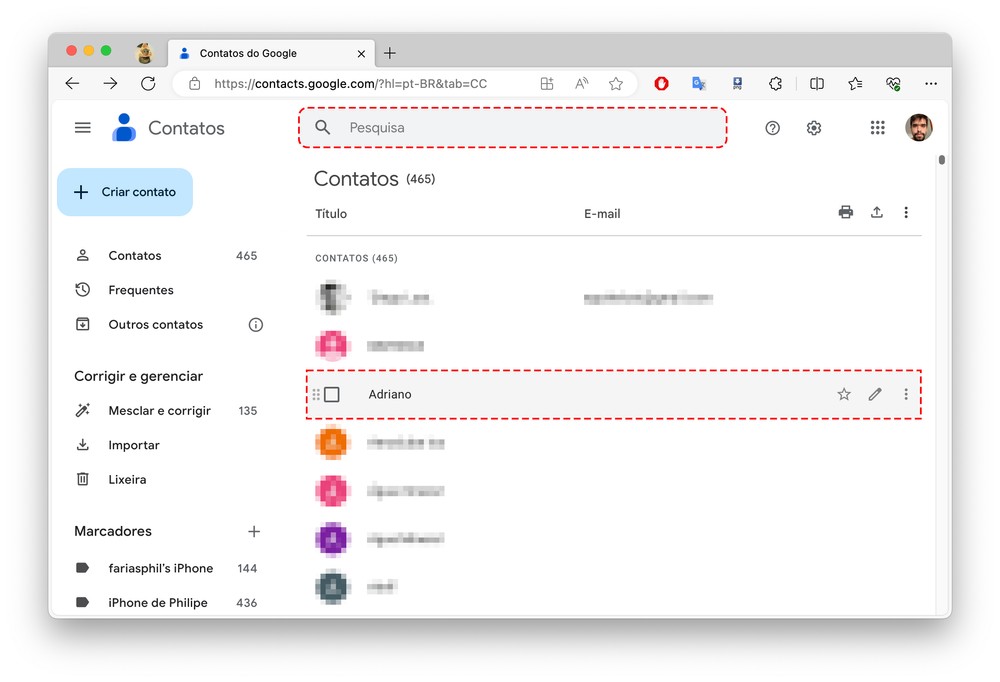Viewport: 1000px width, 682px height.
Task: Reload the page
Action: 148,84
